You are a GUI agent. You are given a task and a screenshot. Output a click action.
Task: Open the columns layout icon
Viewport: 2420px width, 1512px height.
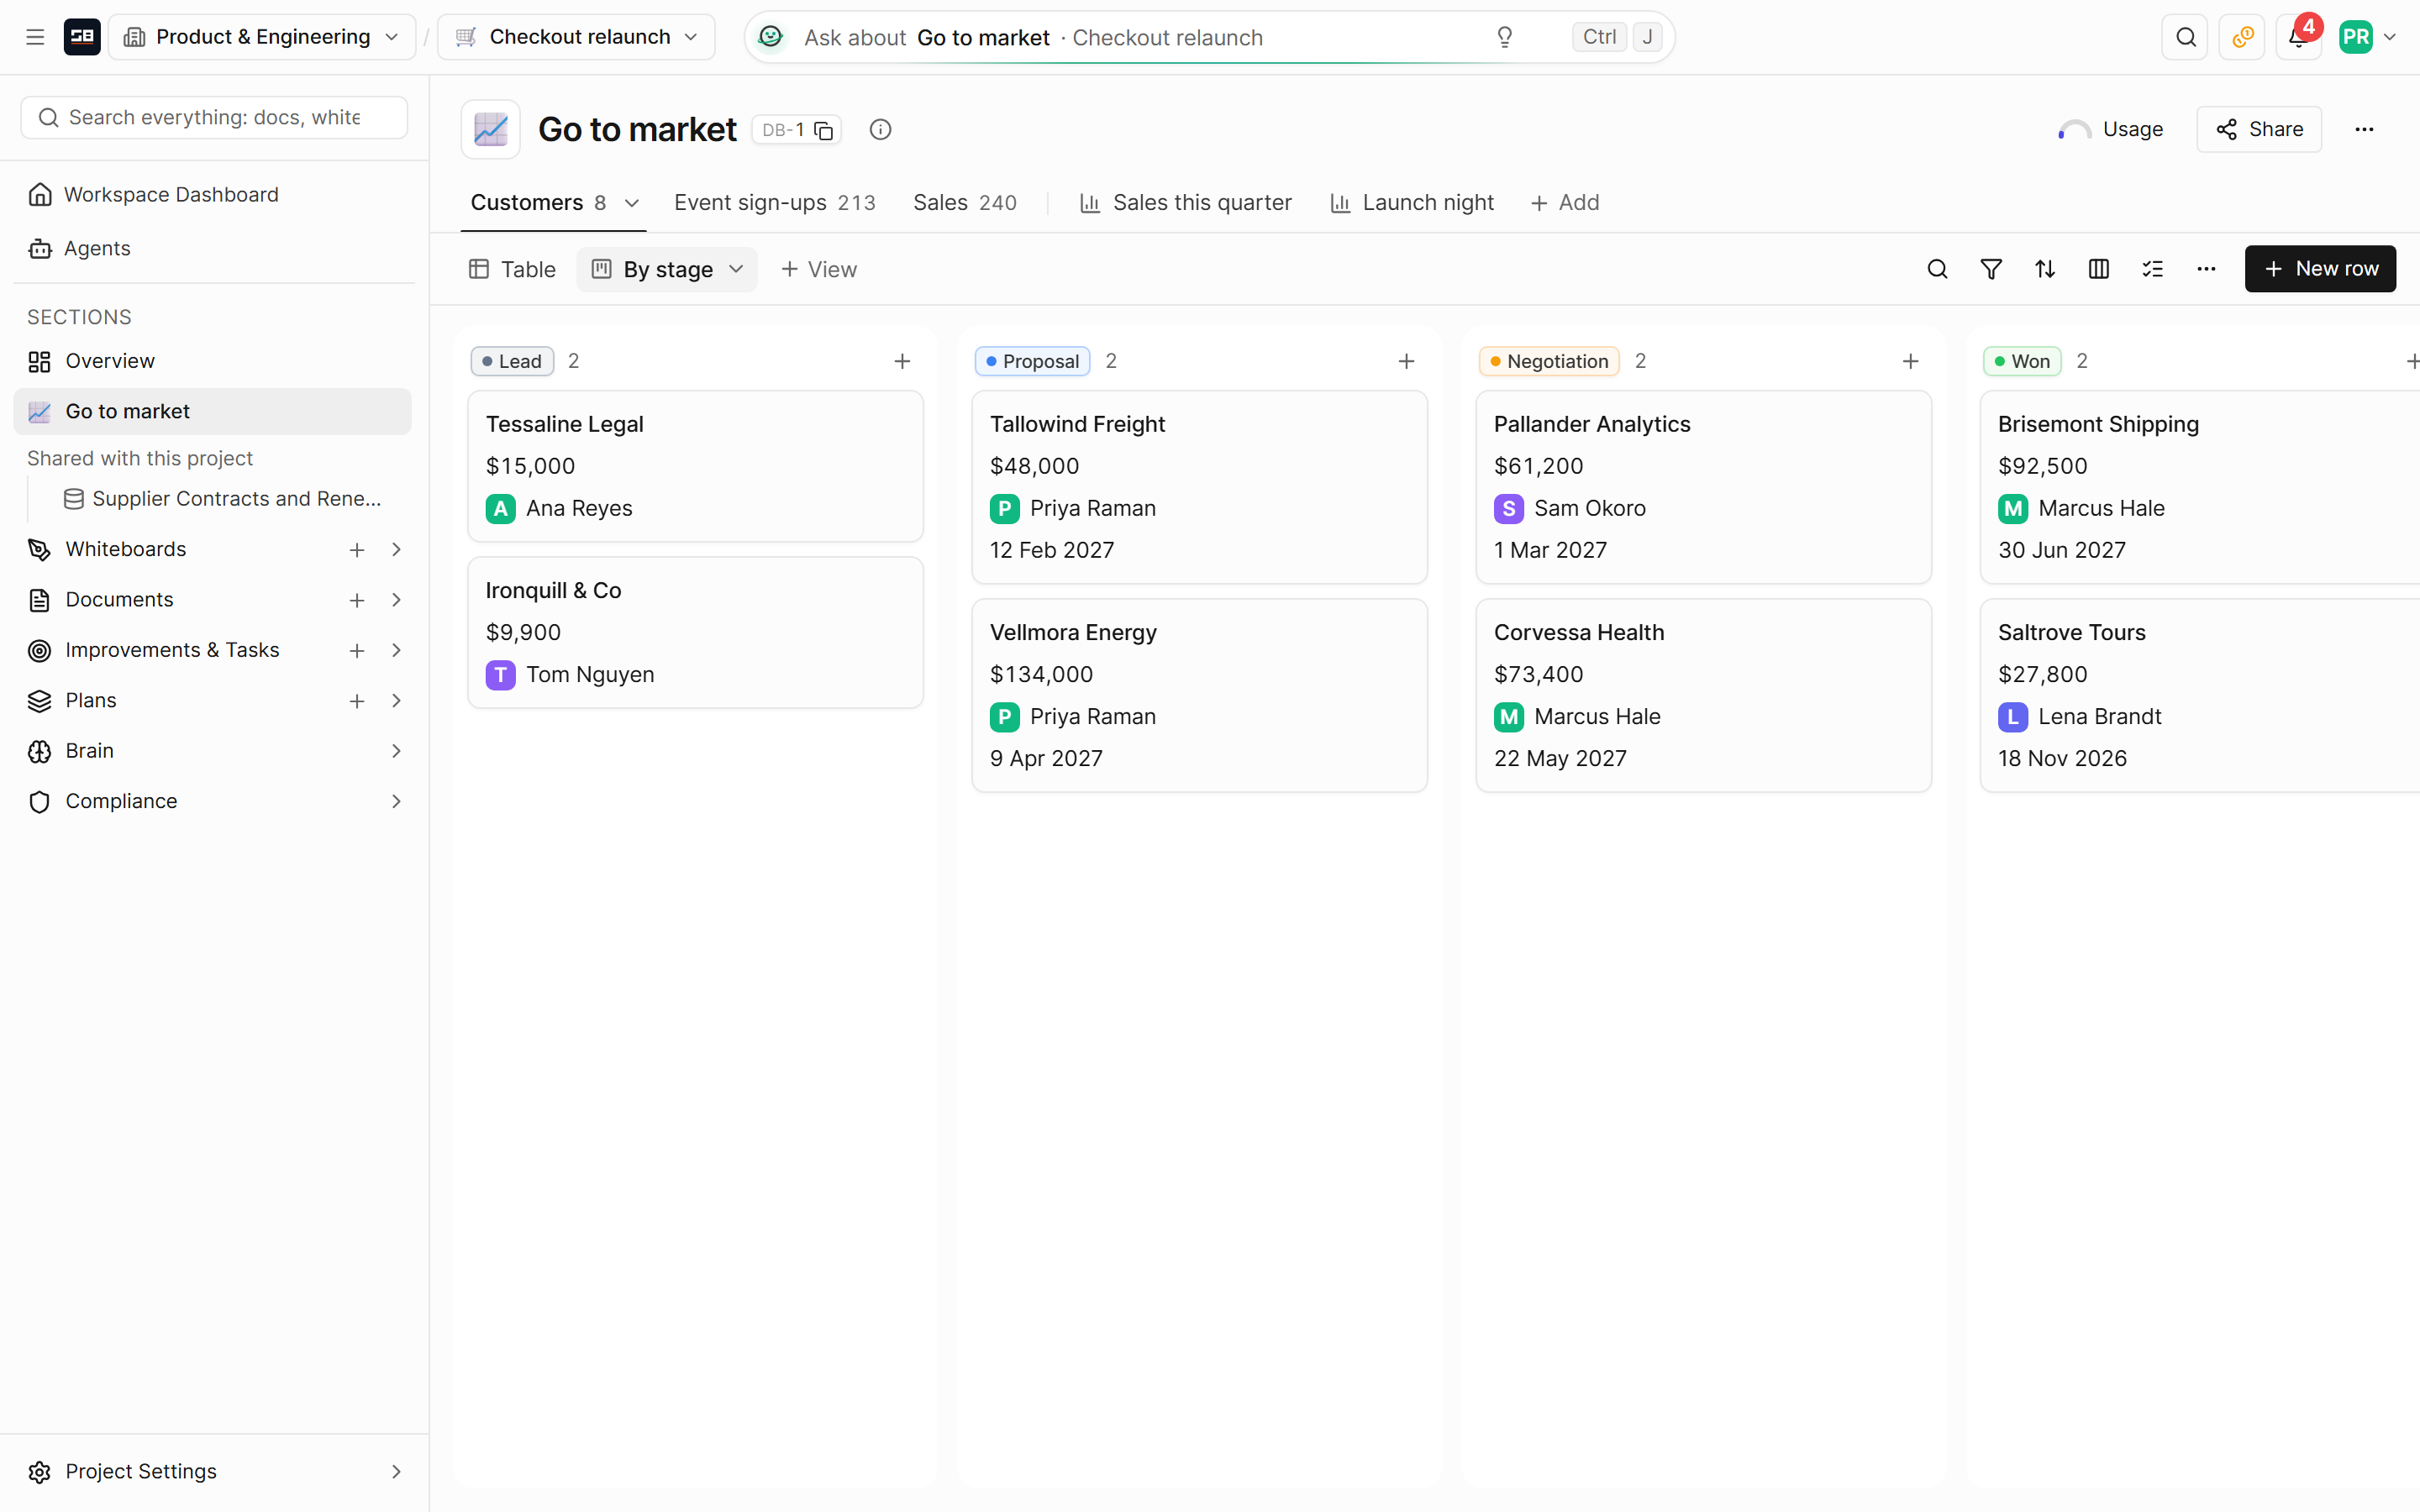[2099, 269]
